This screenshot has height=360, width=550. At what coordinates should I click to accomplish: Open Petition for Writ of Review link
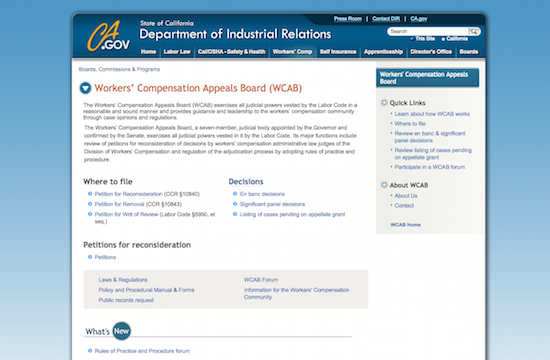(x=126, y=214)
